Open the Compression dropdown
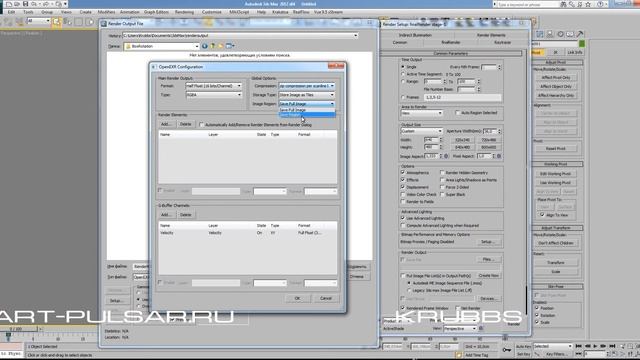 click(307, 86)
